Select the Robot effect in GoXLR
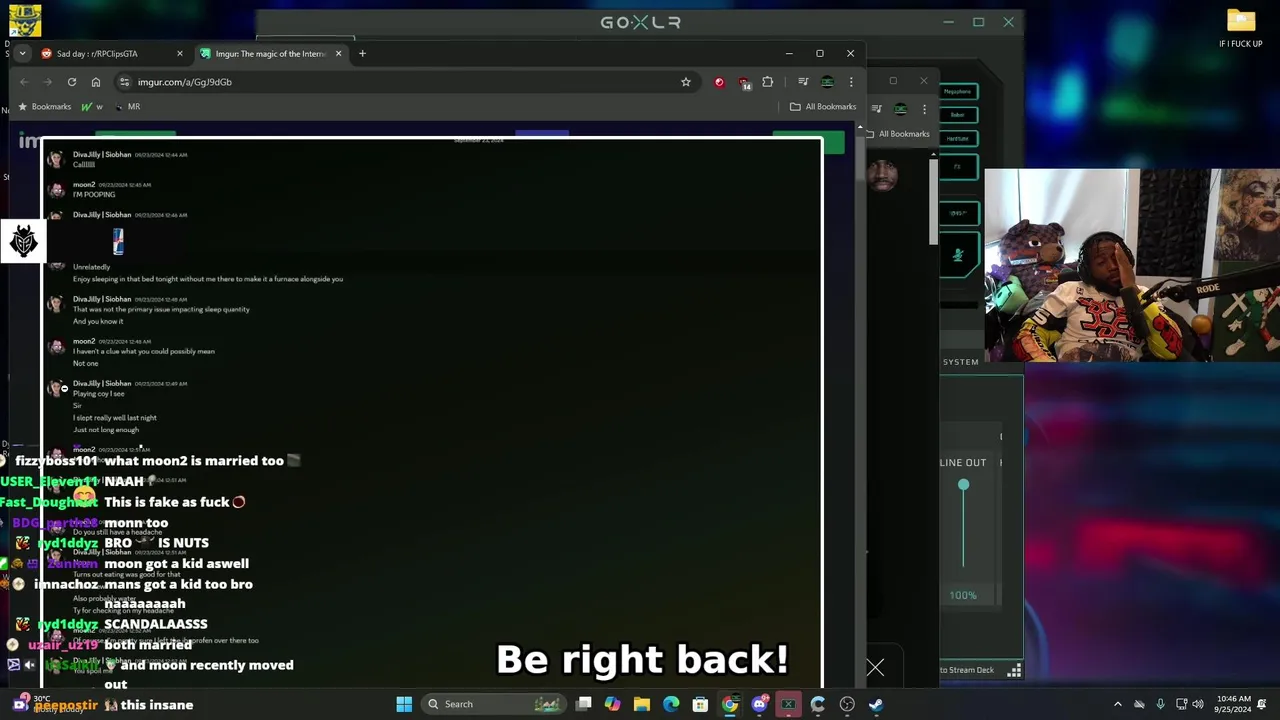Screen dimensions: 1280x720 click(958, 115)
